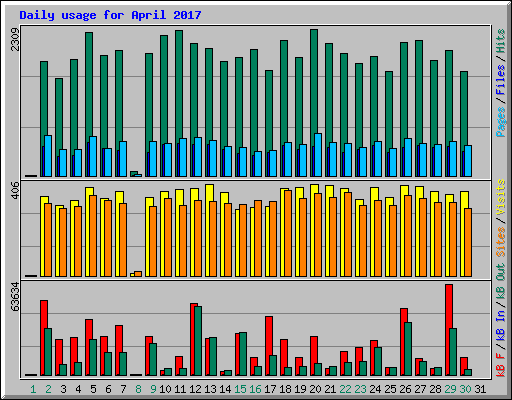This screenshot has height=400, width=512.
Task: Select the green kB Out bar on day 12
Action: click(x=198, y=341)
